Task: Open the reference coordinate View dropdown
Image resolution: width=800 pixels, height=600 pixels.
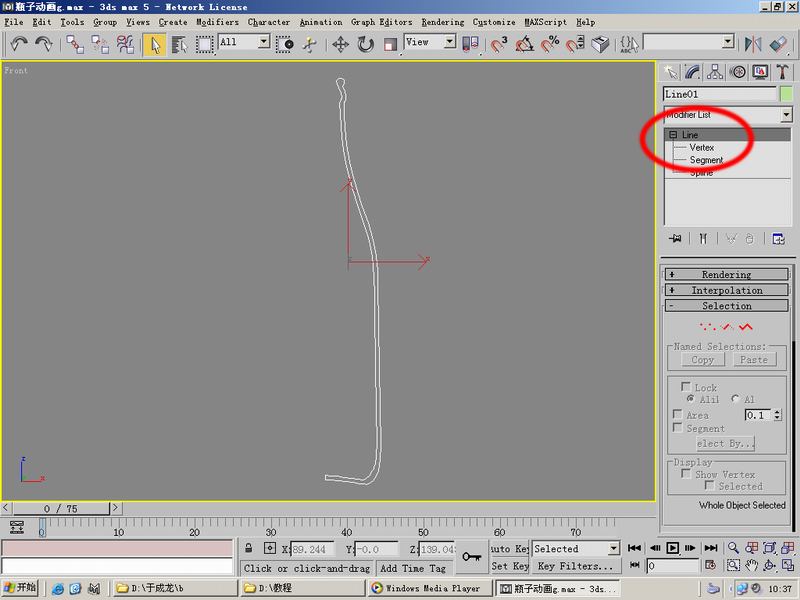Action: pos(449,41)
